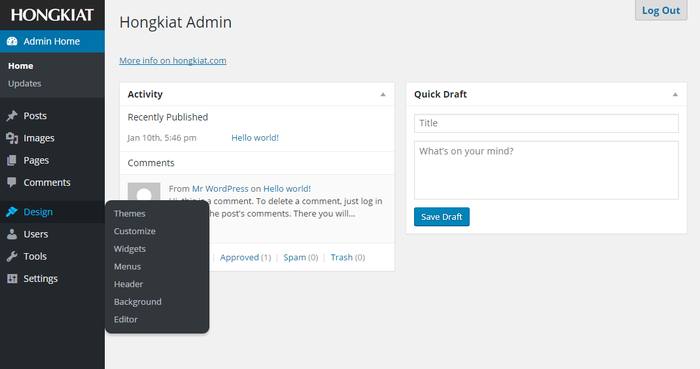Screen dimensions: 700x369
Task: Choose Menus from the Design flyout
Action: pos(127,266)
